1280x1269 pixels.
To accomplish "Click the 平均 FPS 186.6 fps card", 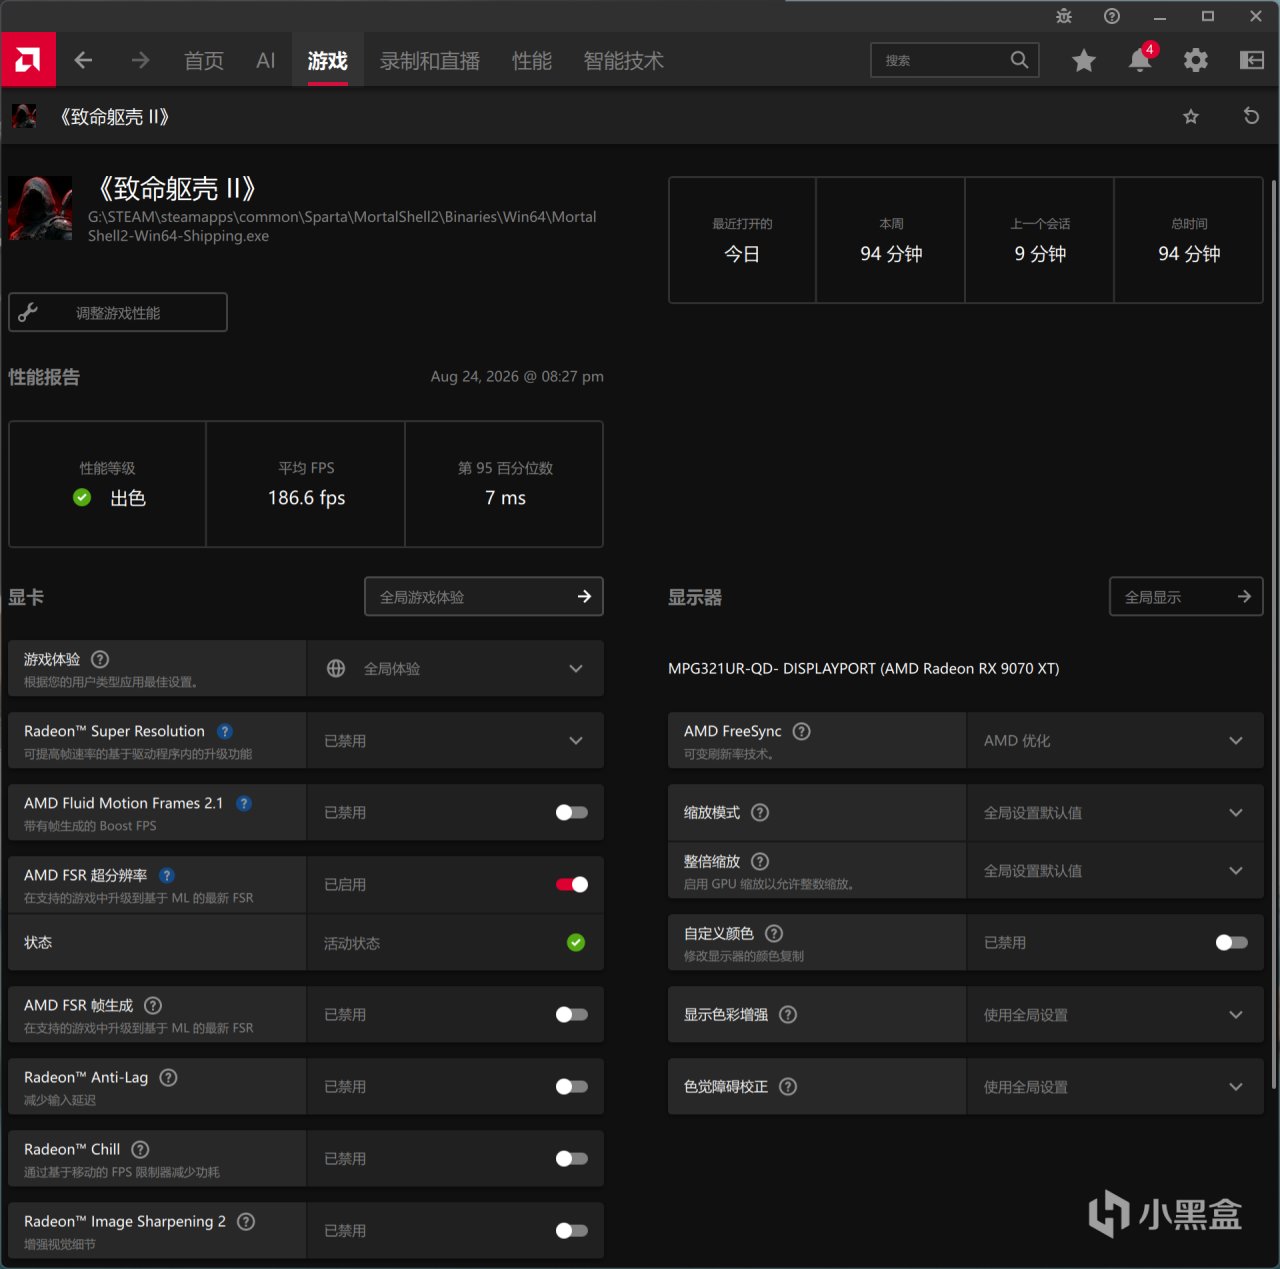I will tap(306, 484).
